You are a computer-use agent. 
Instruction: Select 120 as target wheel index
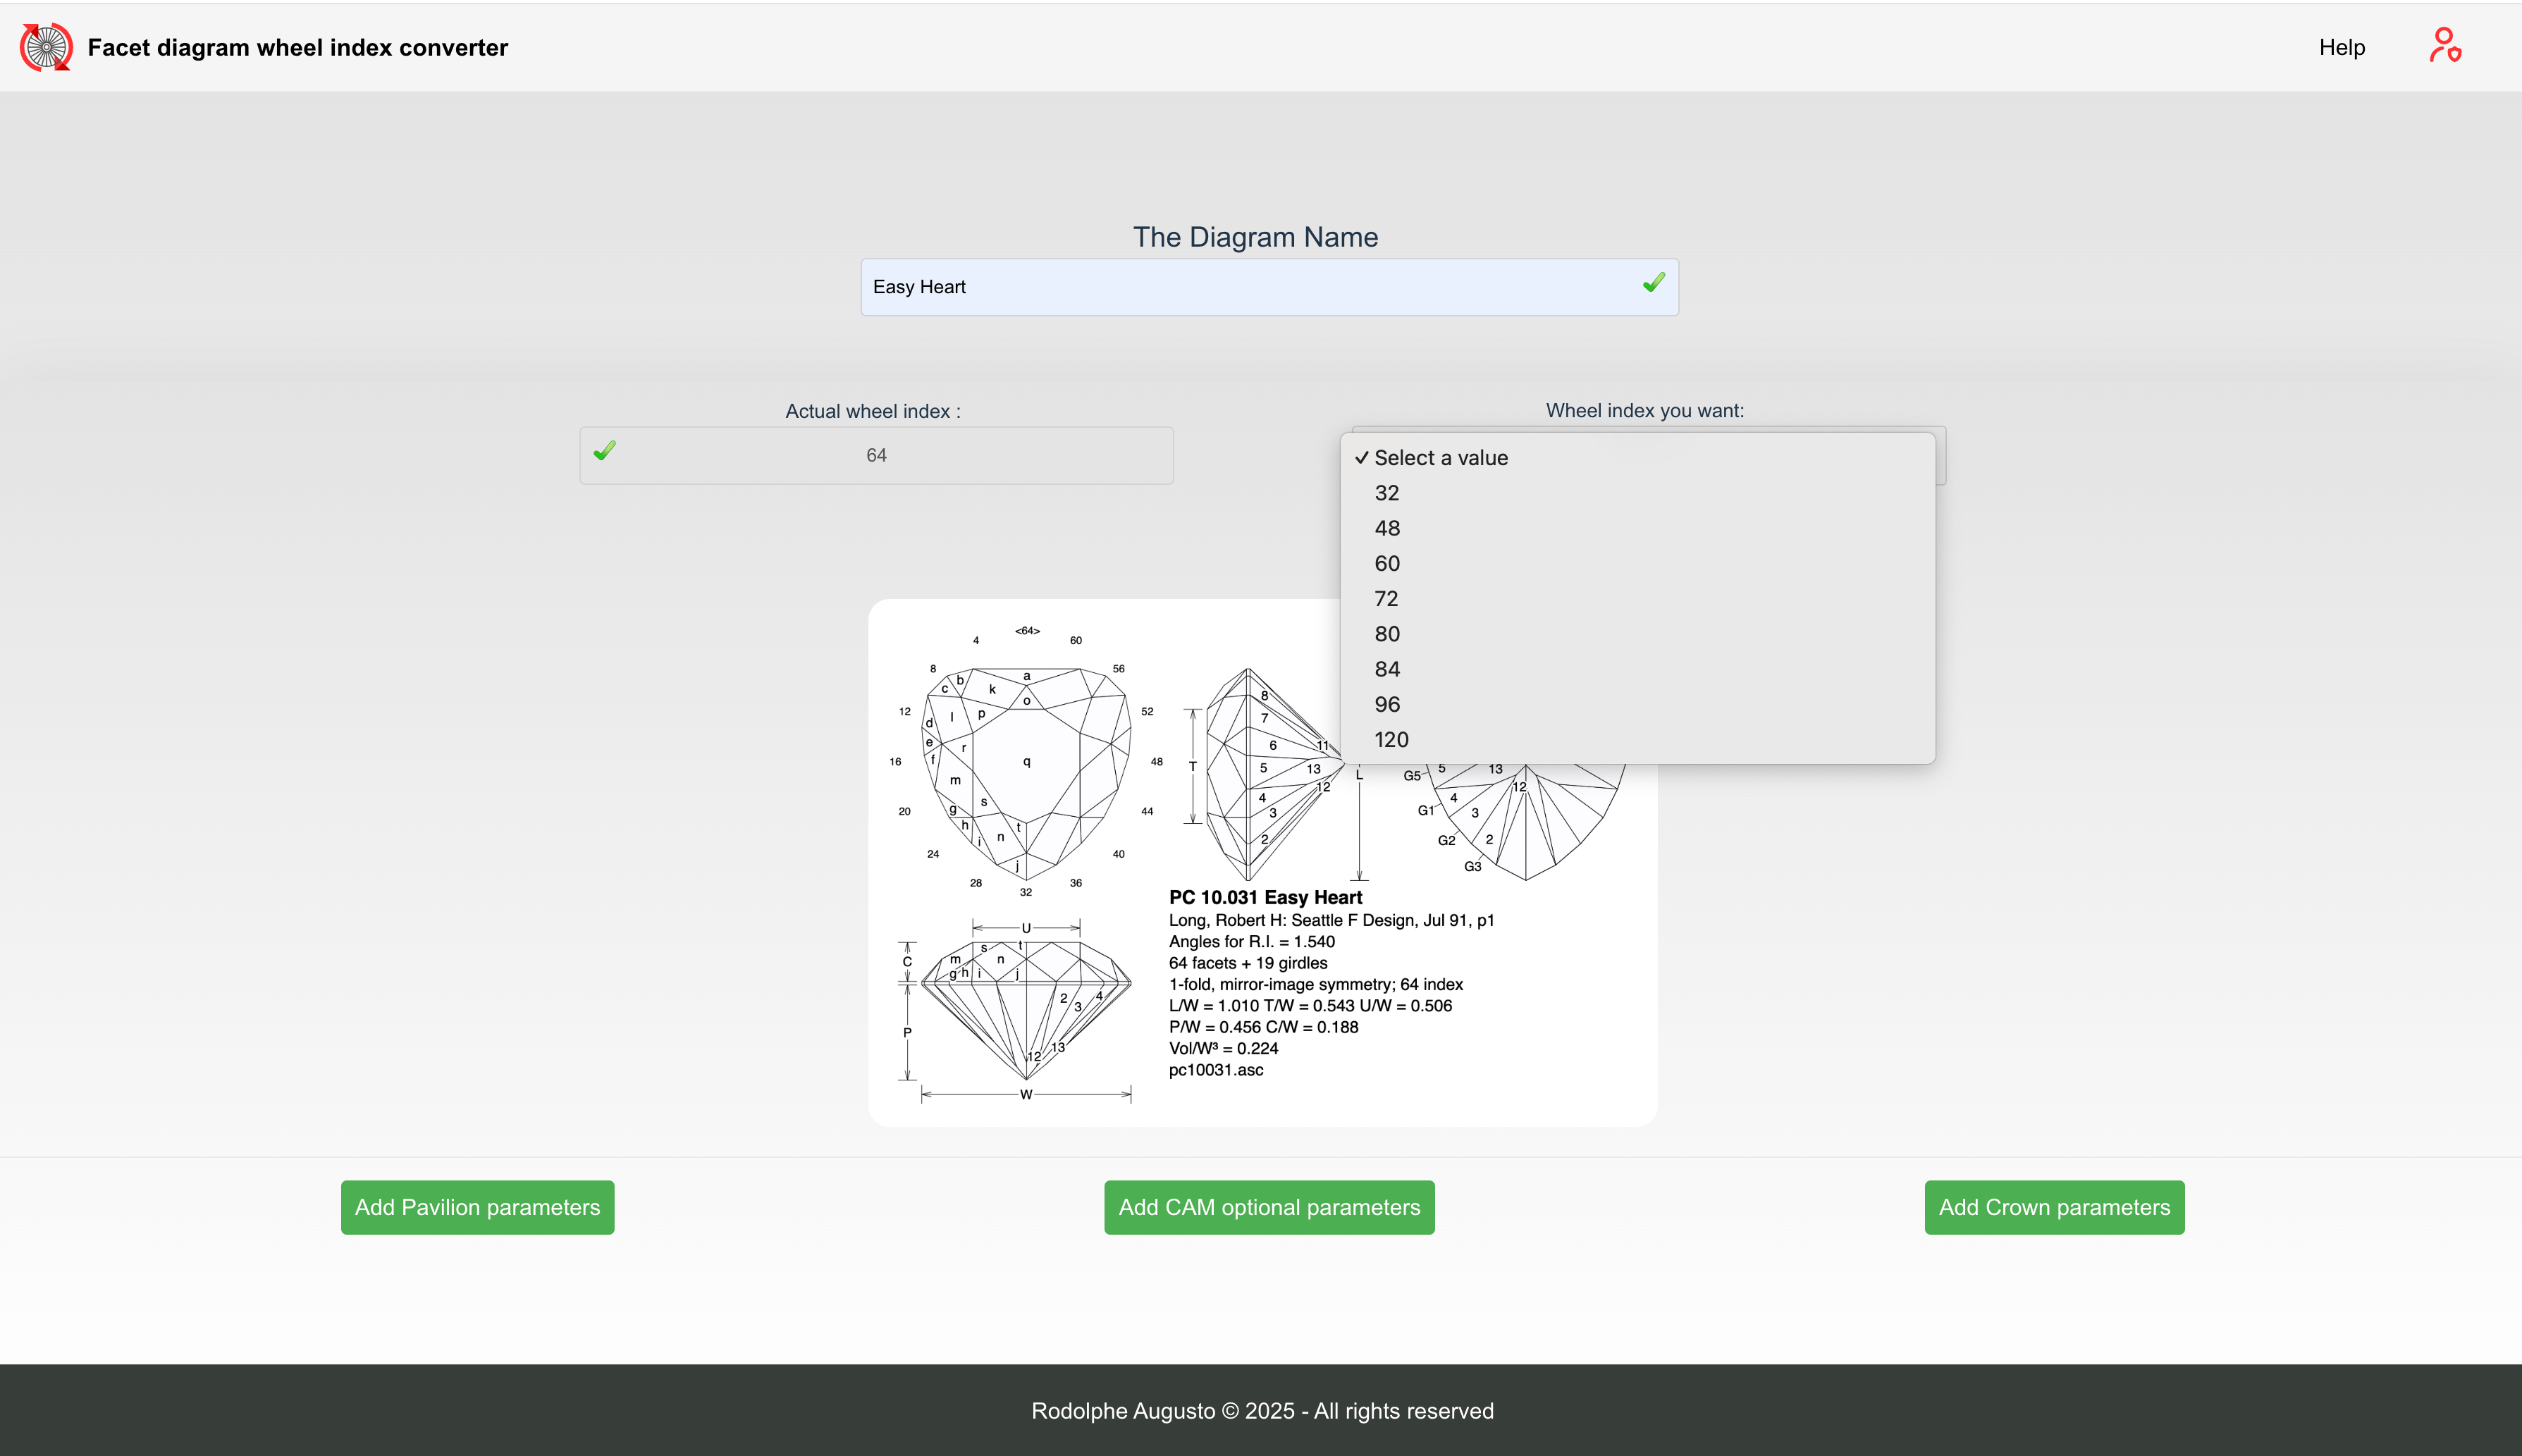[1390, 740]
